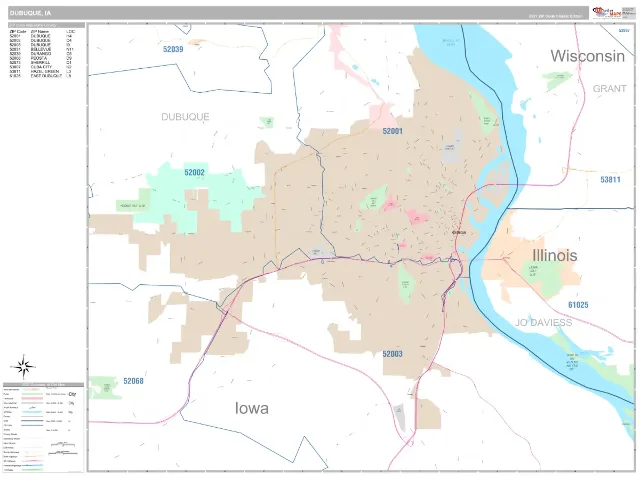Click the ZIP code index panel header bar

pos(47,25)
